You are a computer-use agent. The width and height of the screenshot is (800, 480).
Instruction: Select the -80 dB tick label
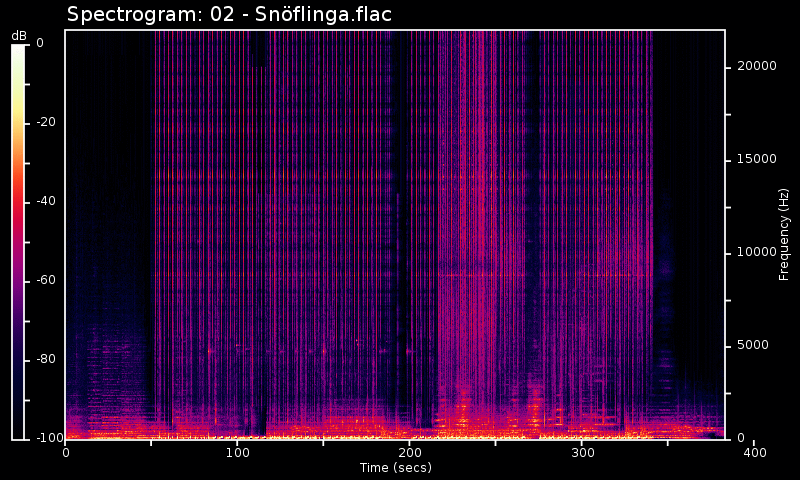pos(46,359)
